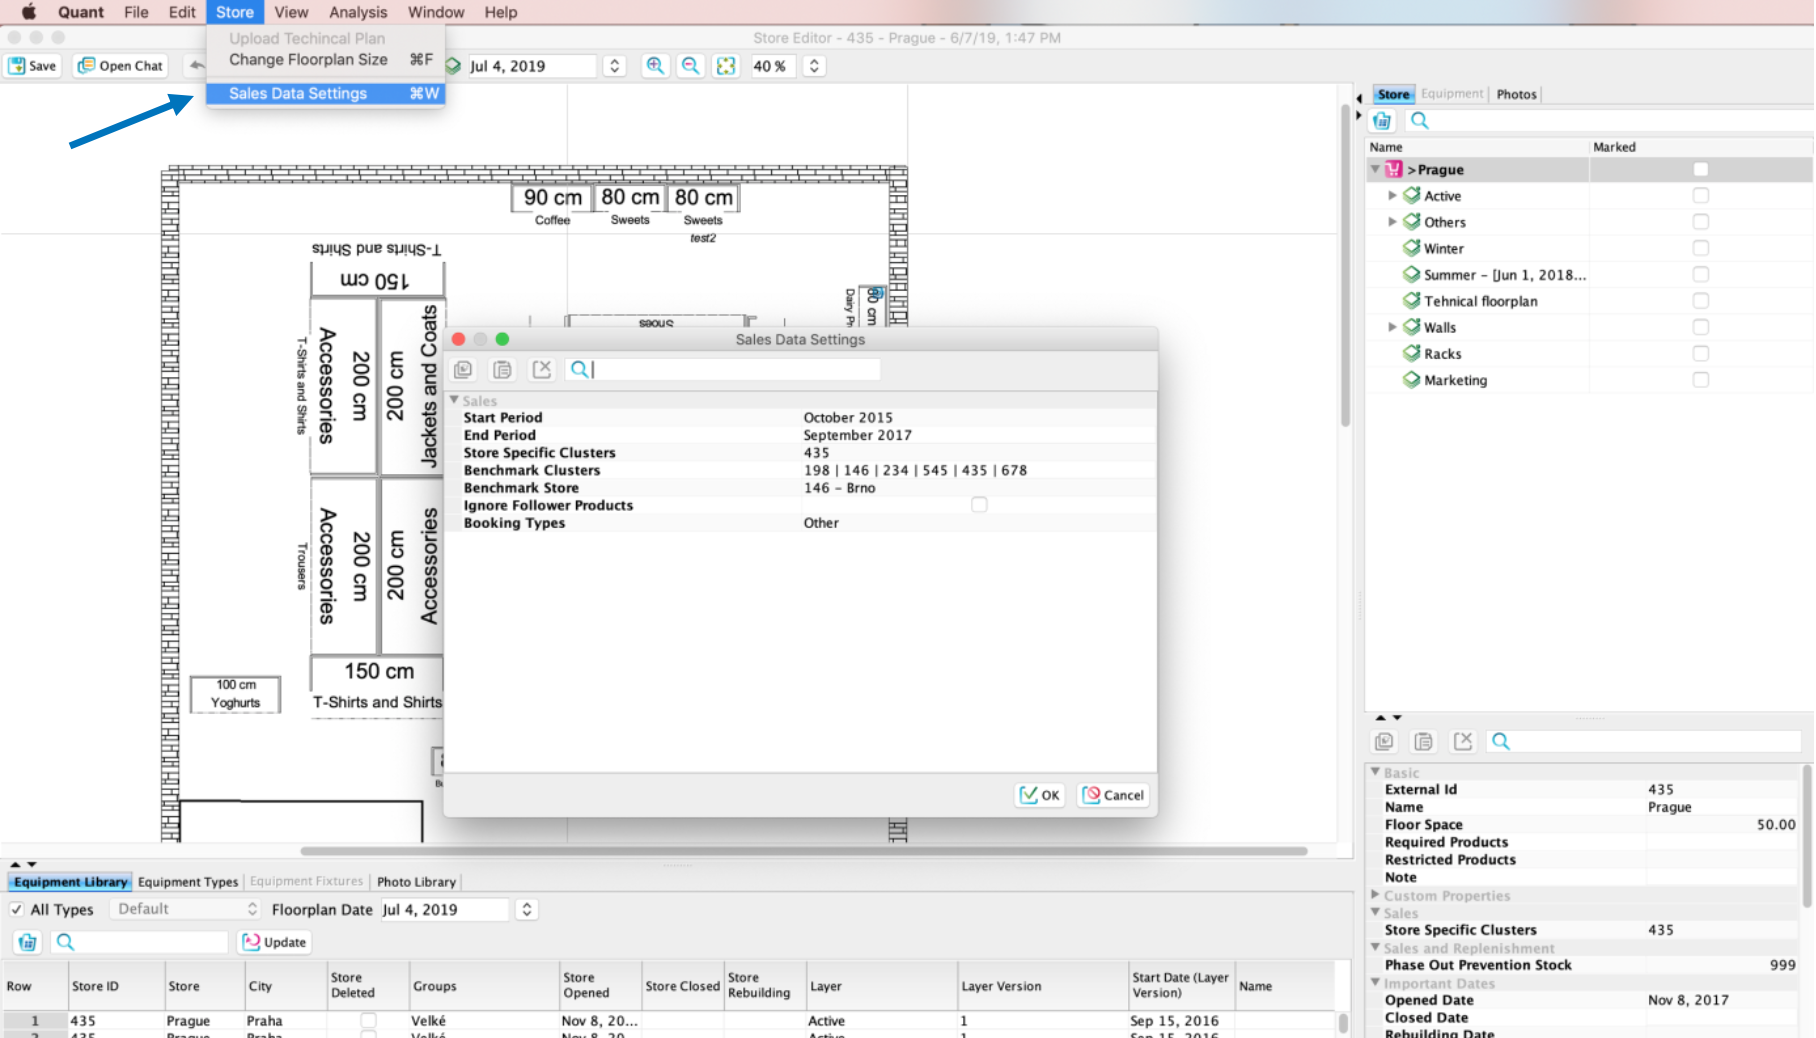Click the paste icon in Sales Data Settings
This screenshot has height=1038, width=1816.
point(502,370)
